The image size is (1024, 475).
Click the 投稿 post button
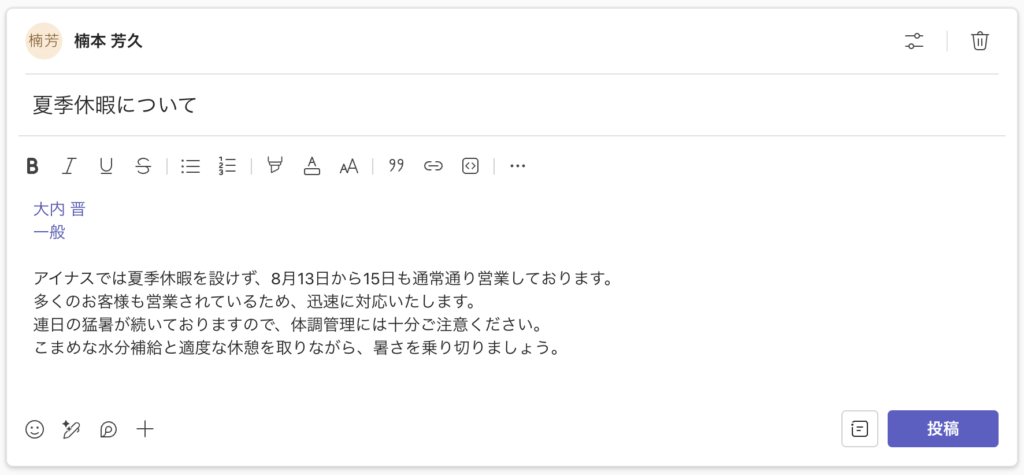pyautogui.click(x=942, y=429)
